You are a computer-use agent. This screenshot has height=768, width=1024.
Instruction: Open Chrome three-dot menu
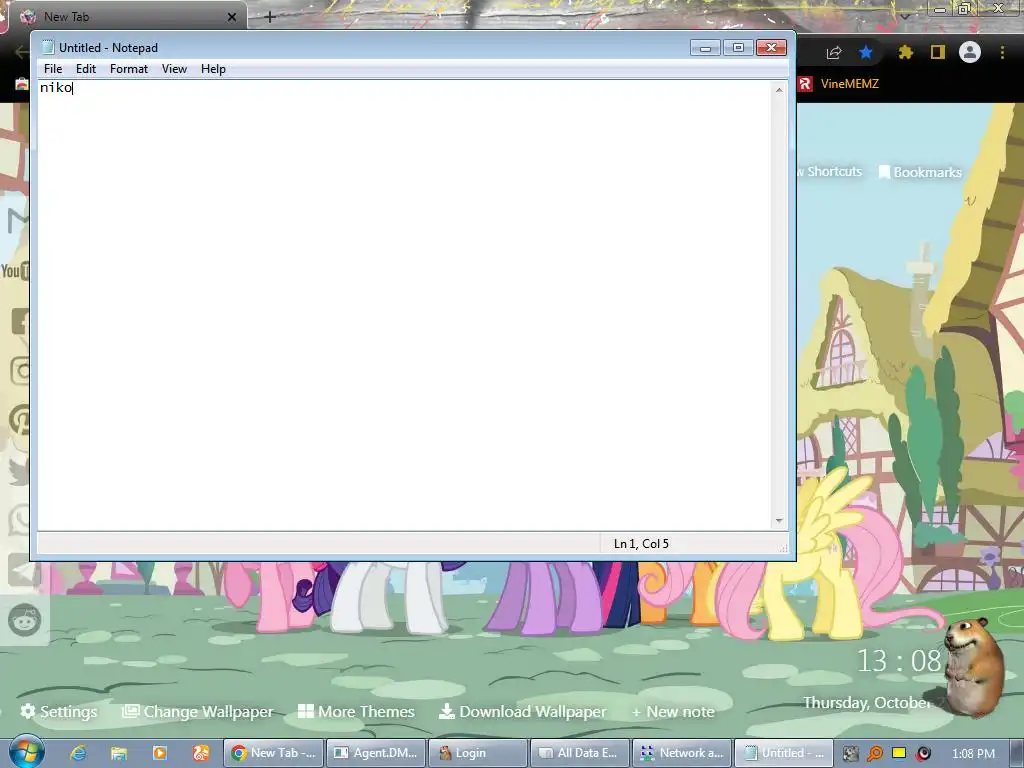point(1002,52)
